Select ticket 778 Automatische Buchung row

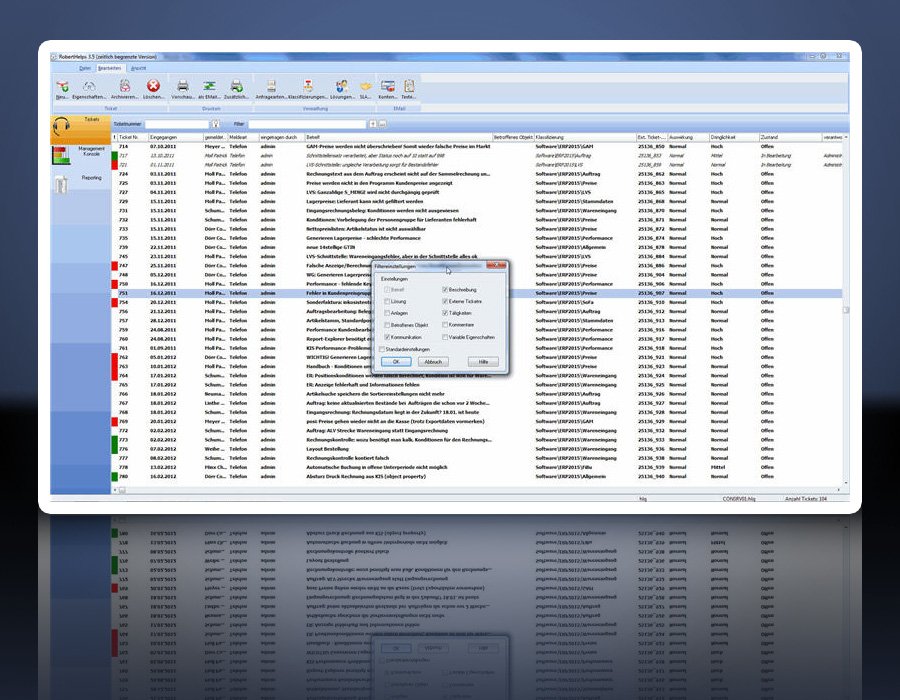(476, 468)
